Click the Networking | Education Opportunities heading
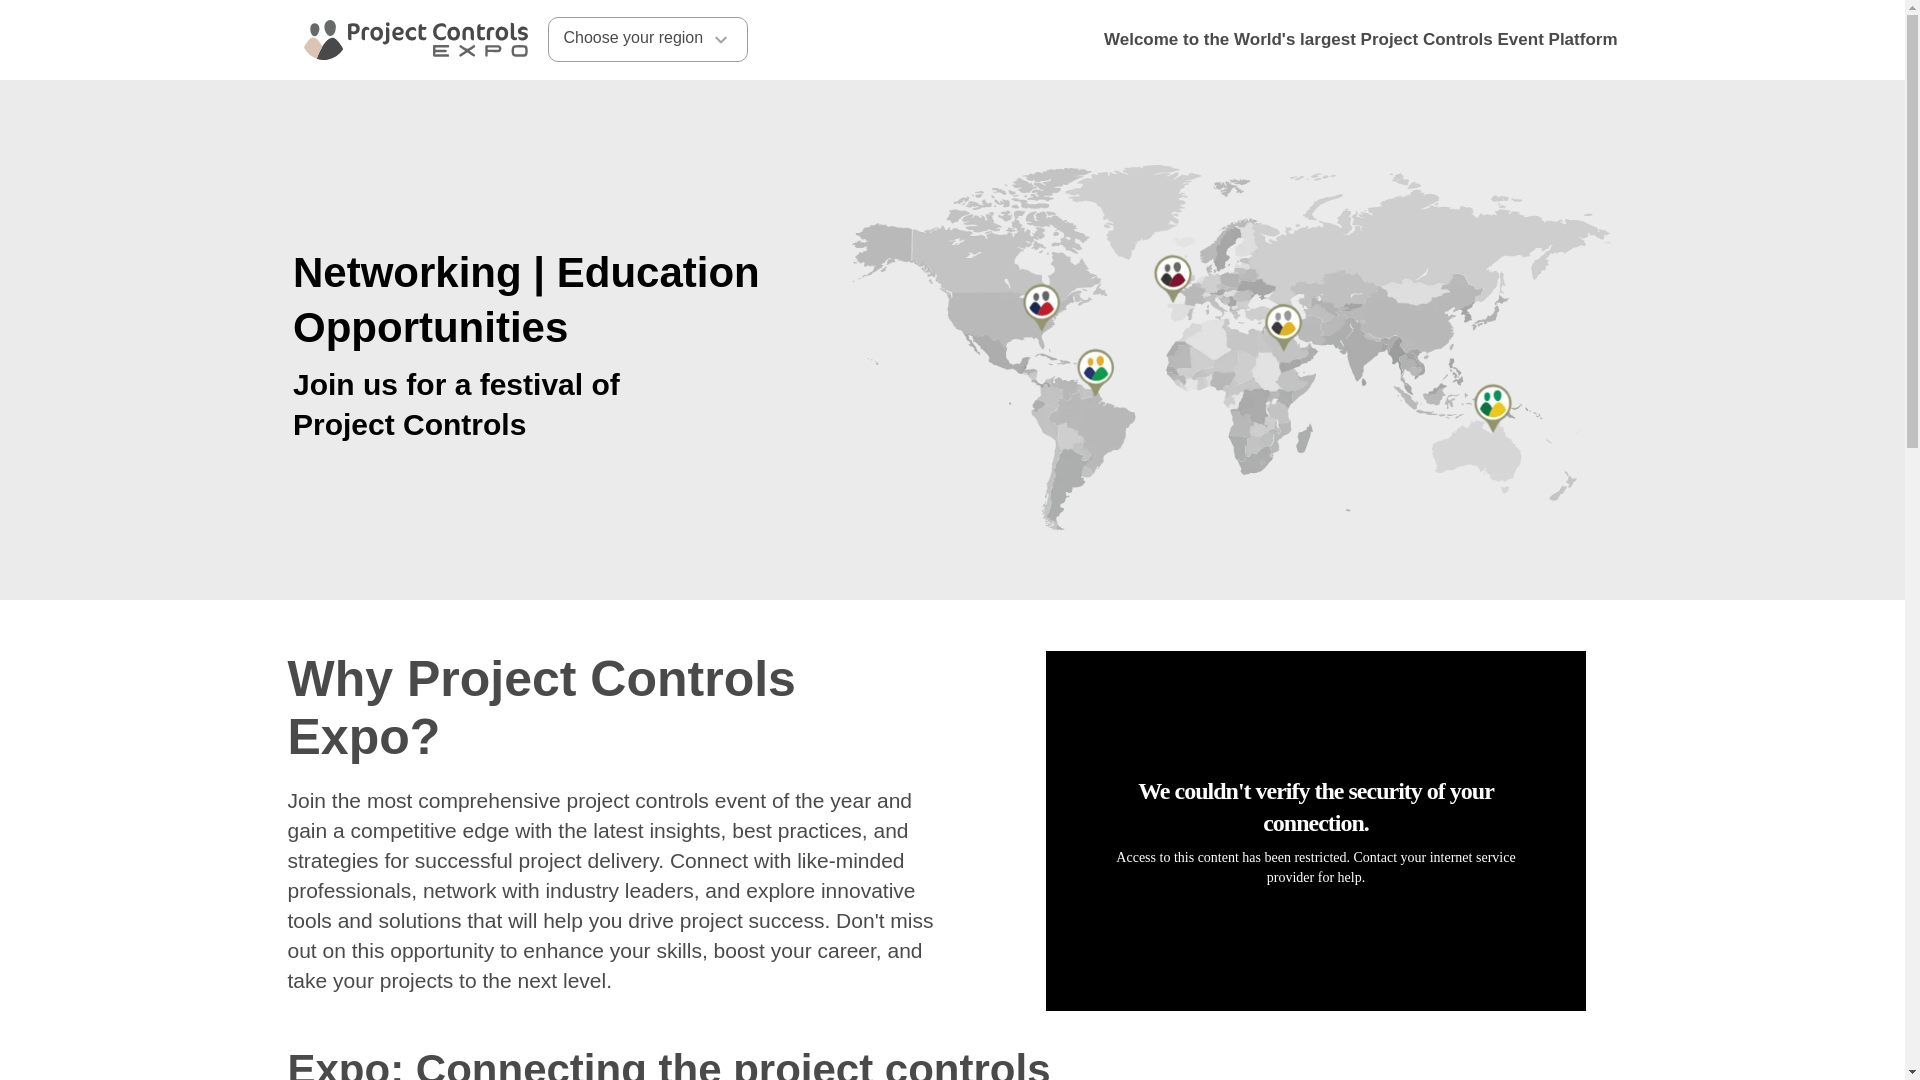The width and height of the screenshot is (1920, 1080). [526, 300]
